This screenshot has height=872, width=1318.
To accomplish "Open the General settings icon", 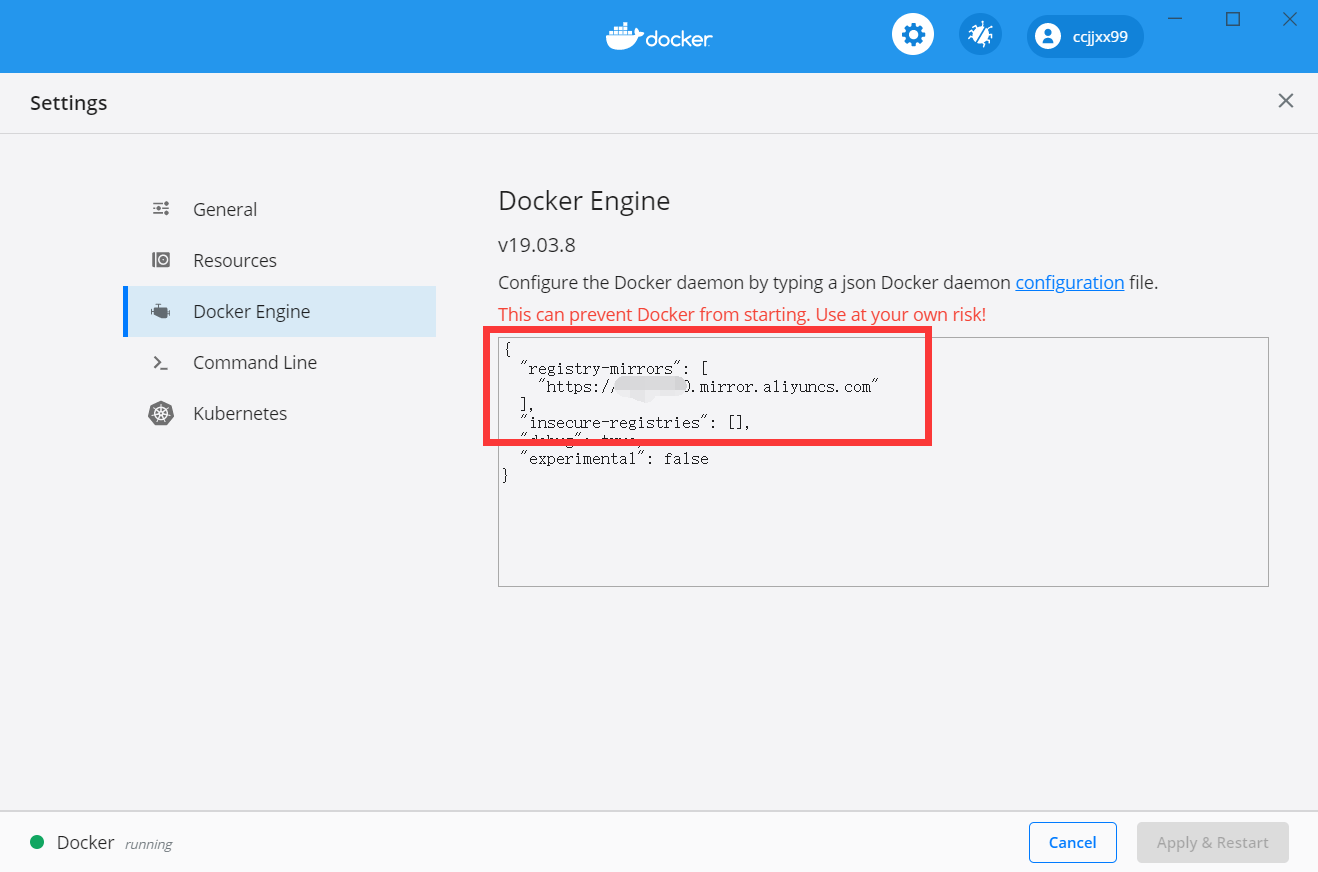I will pos(161,209).
